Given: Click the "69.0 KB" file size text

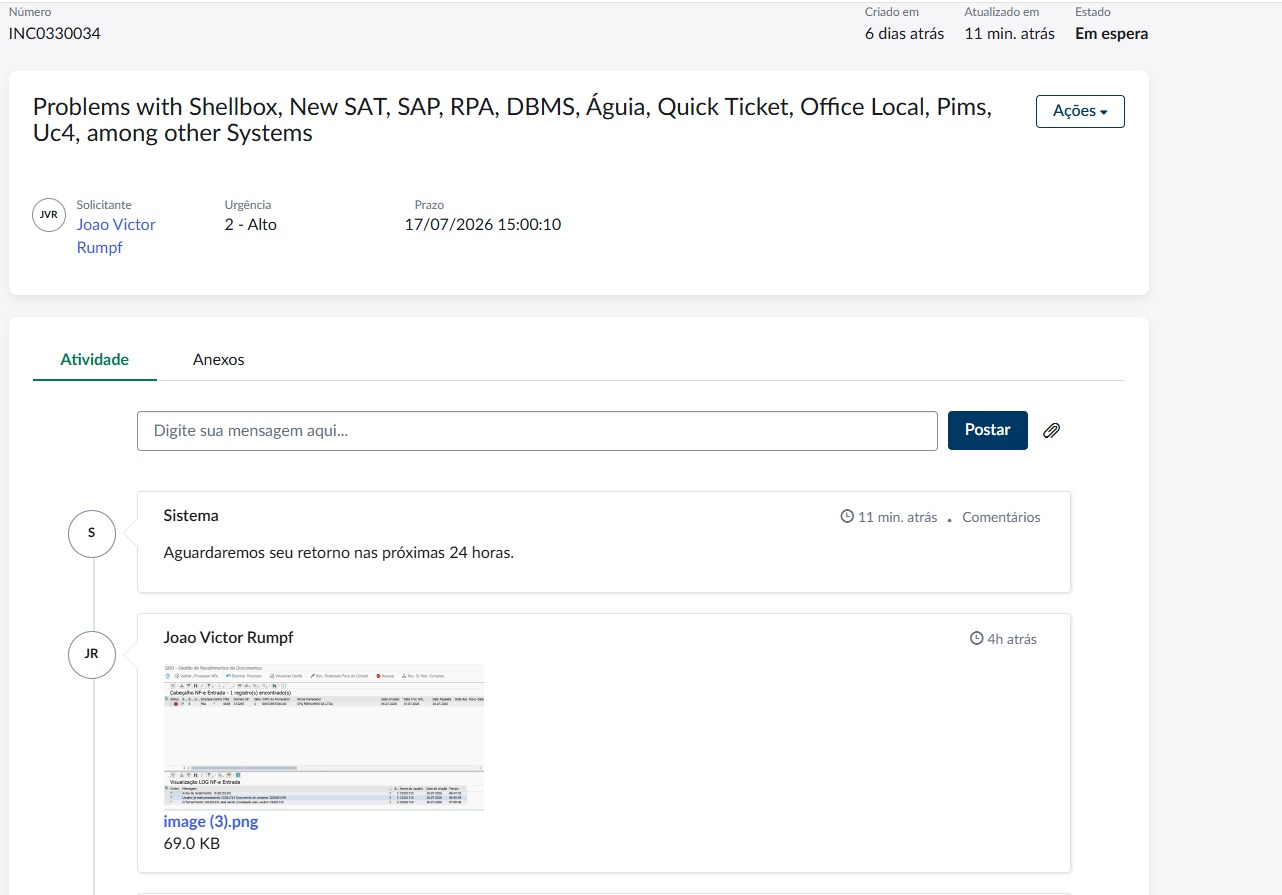Looking at the screenshot, I should (192, 843).
